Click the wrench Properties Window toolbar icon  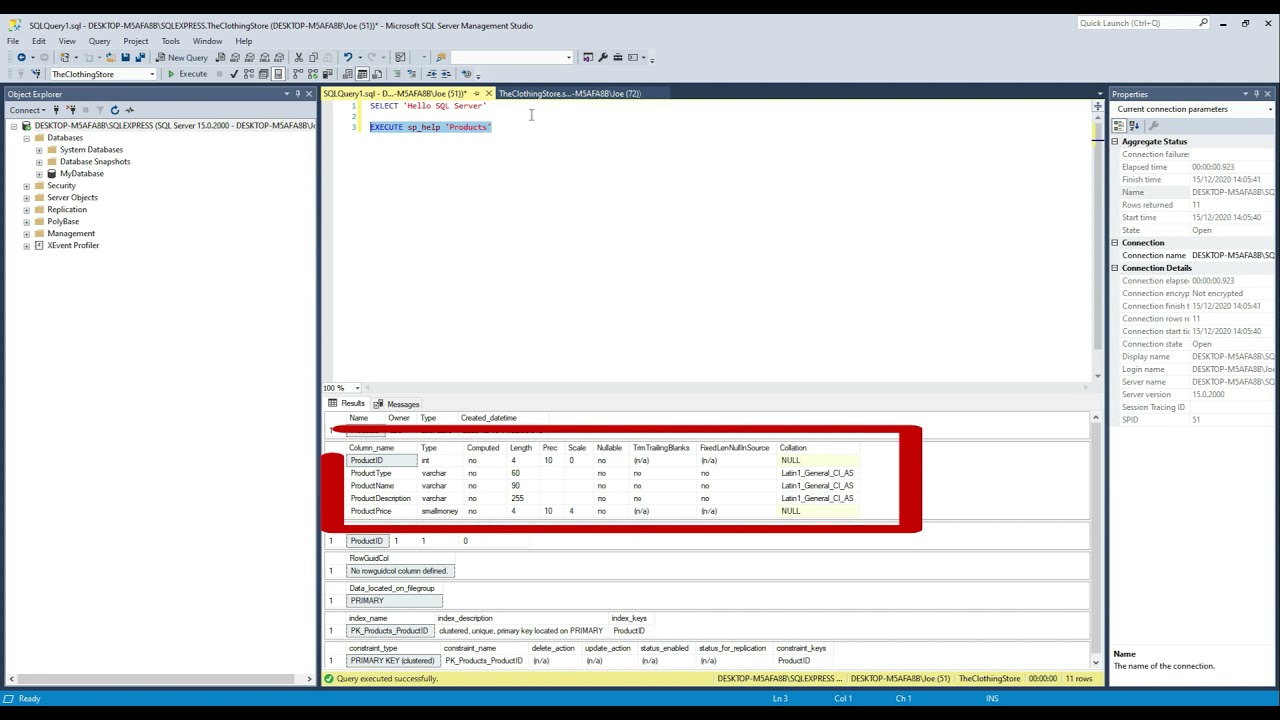(x=603, y=57)
